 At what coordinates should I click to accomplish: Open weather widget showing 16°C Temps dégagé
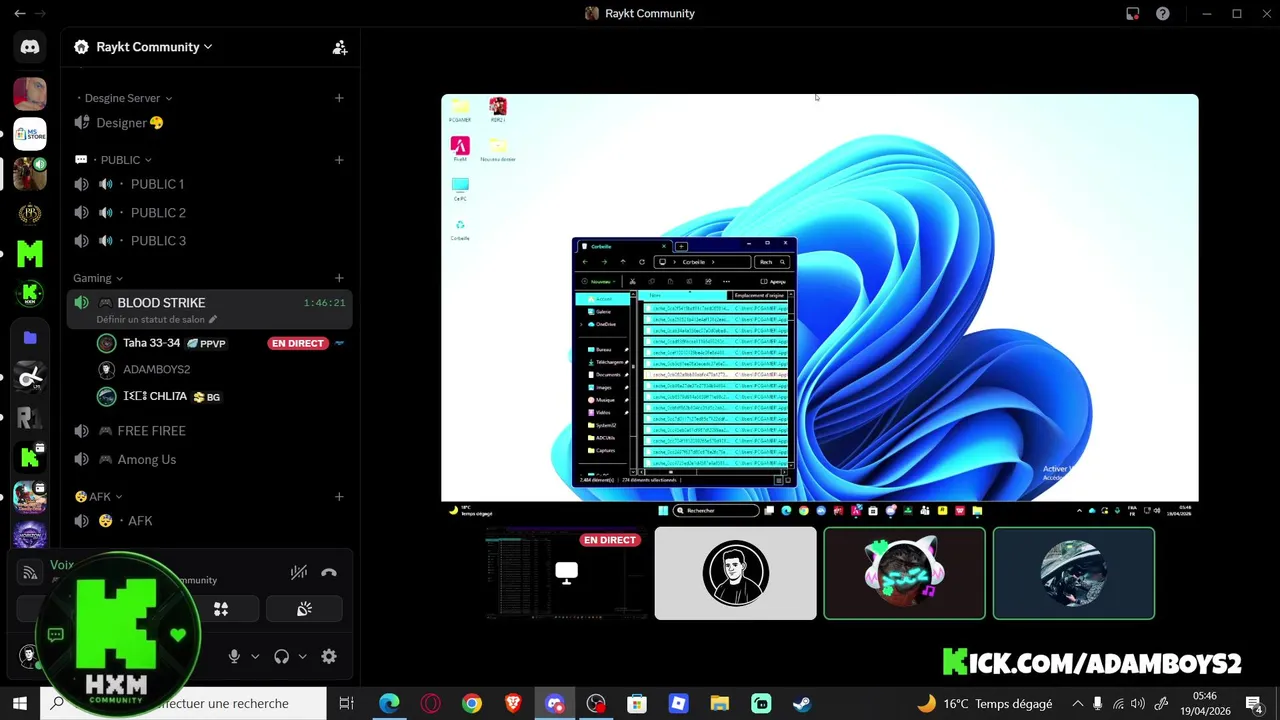[985, 703]
